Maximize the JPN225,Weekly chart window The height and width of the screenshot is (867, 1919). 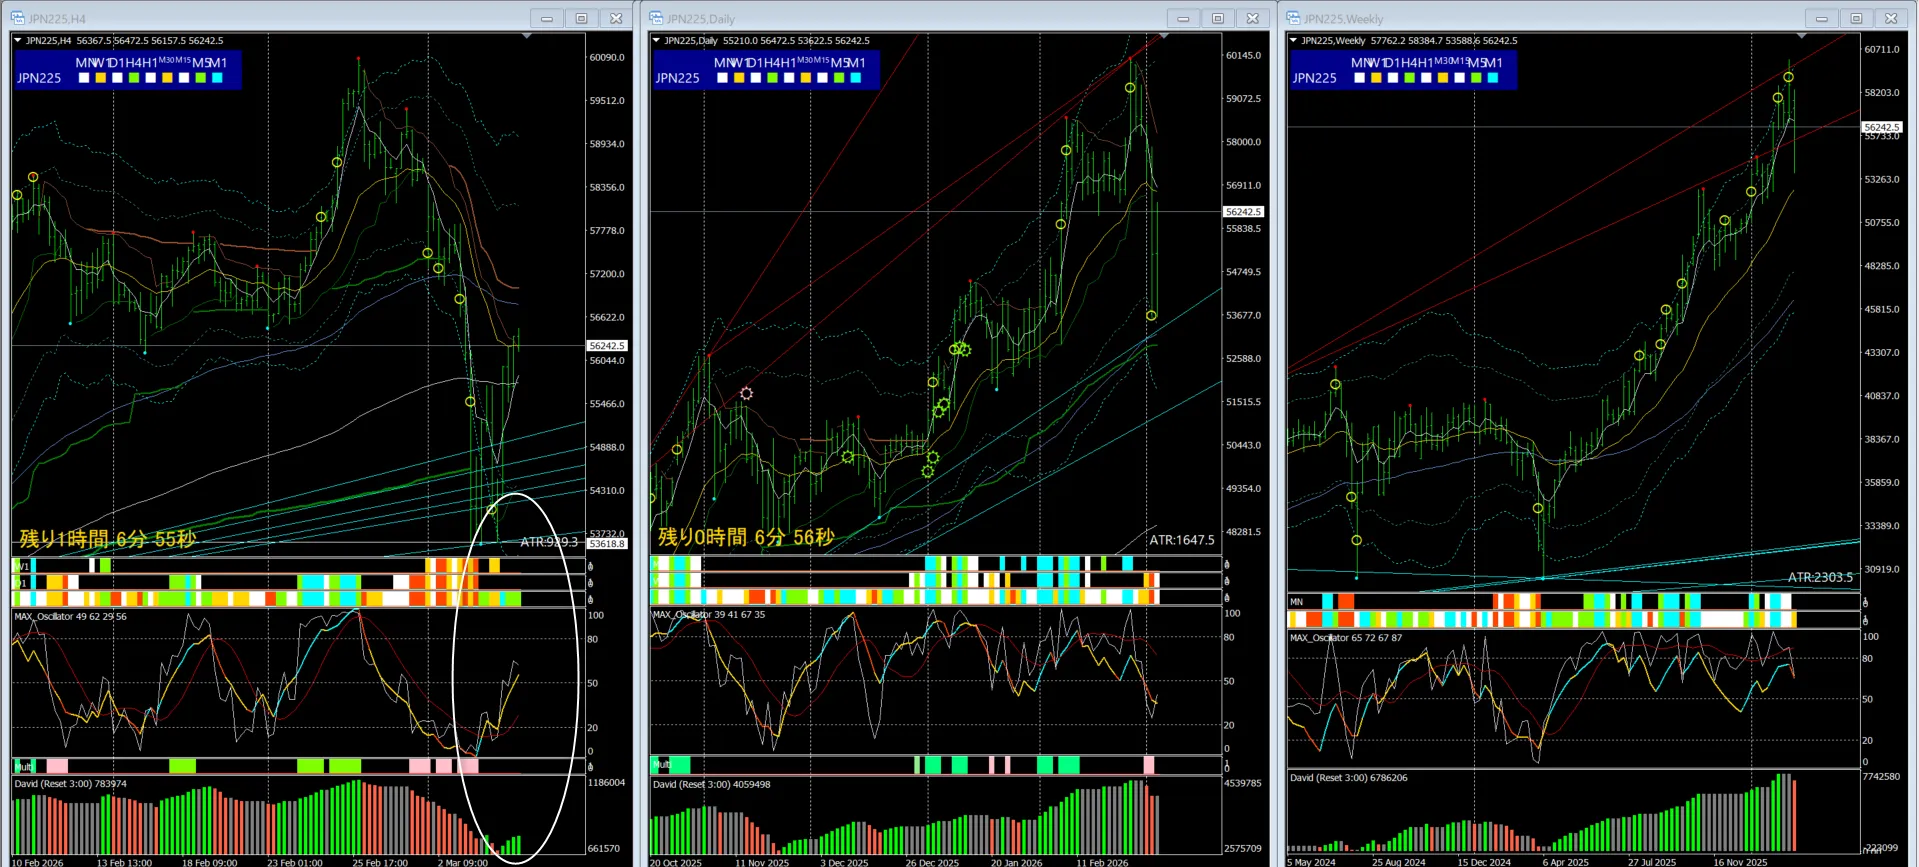point(1856,18)
